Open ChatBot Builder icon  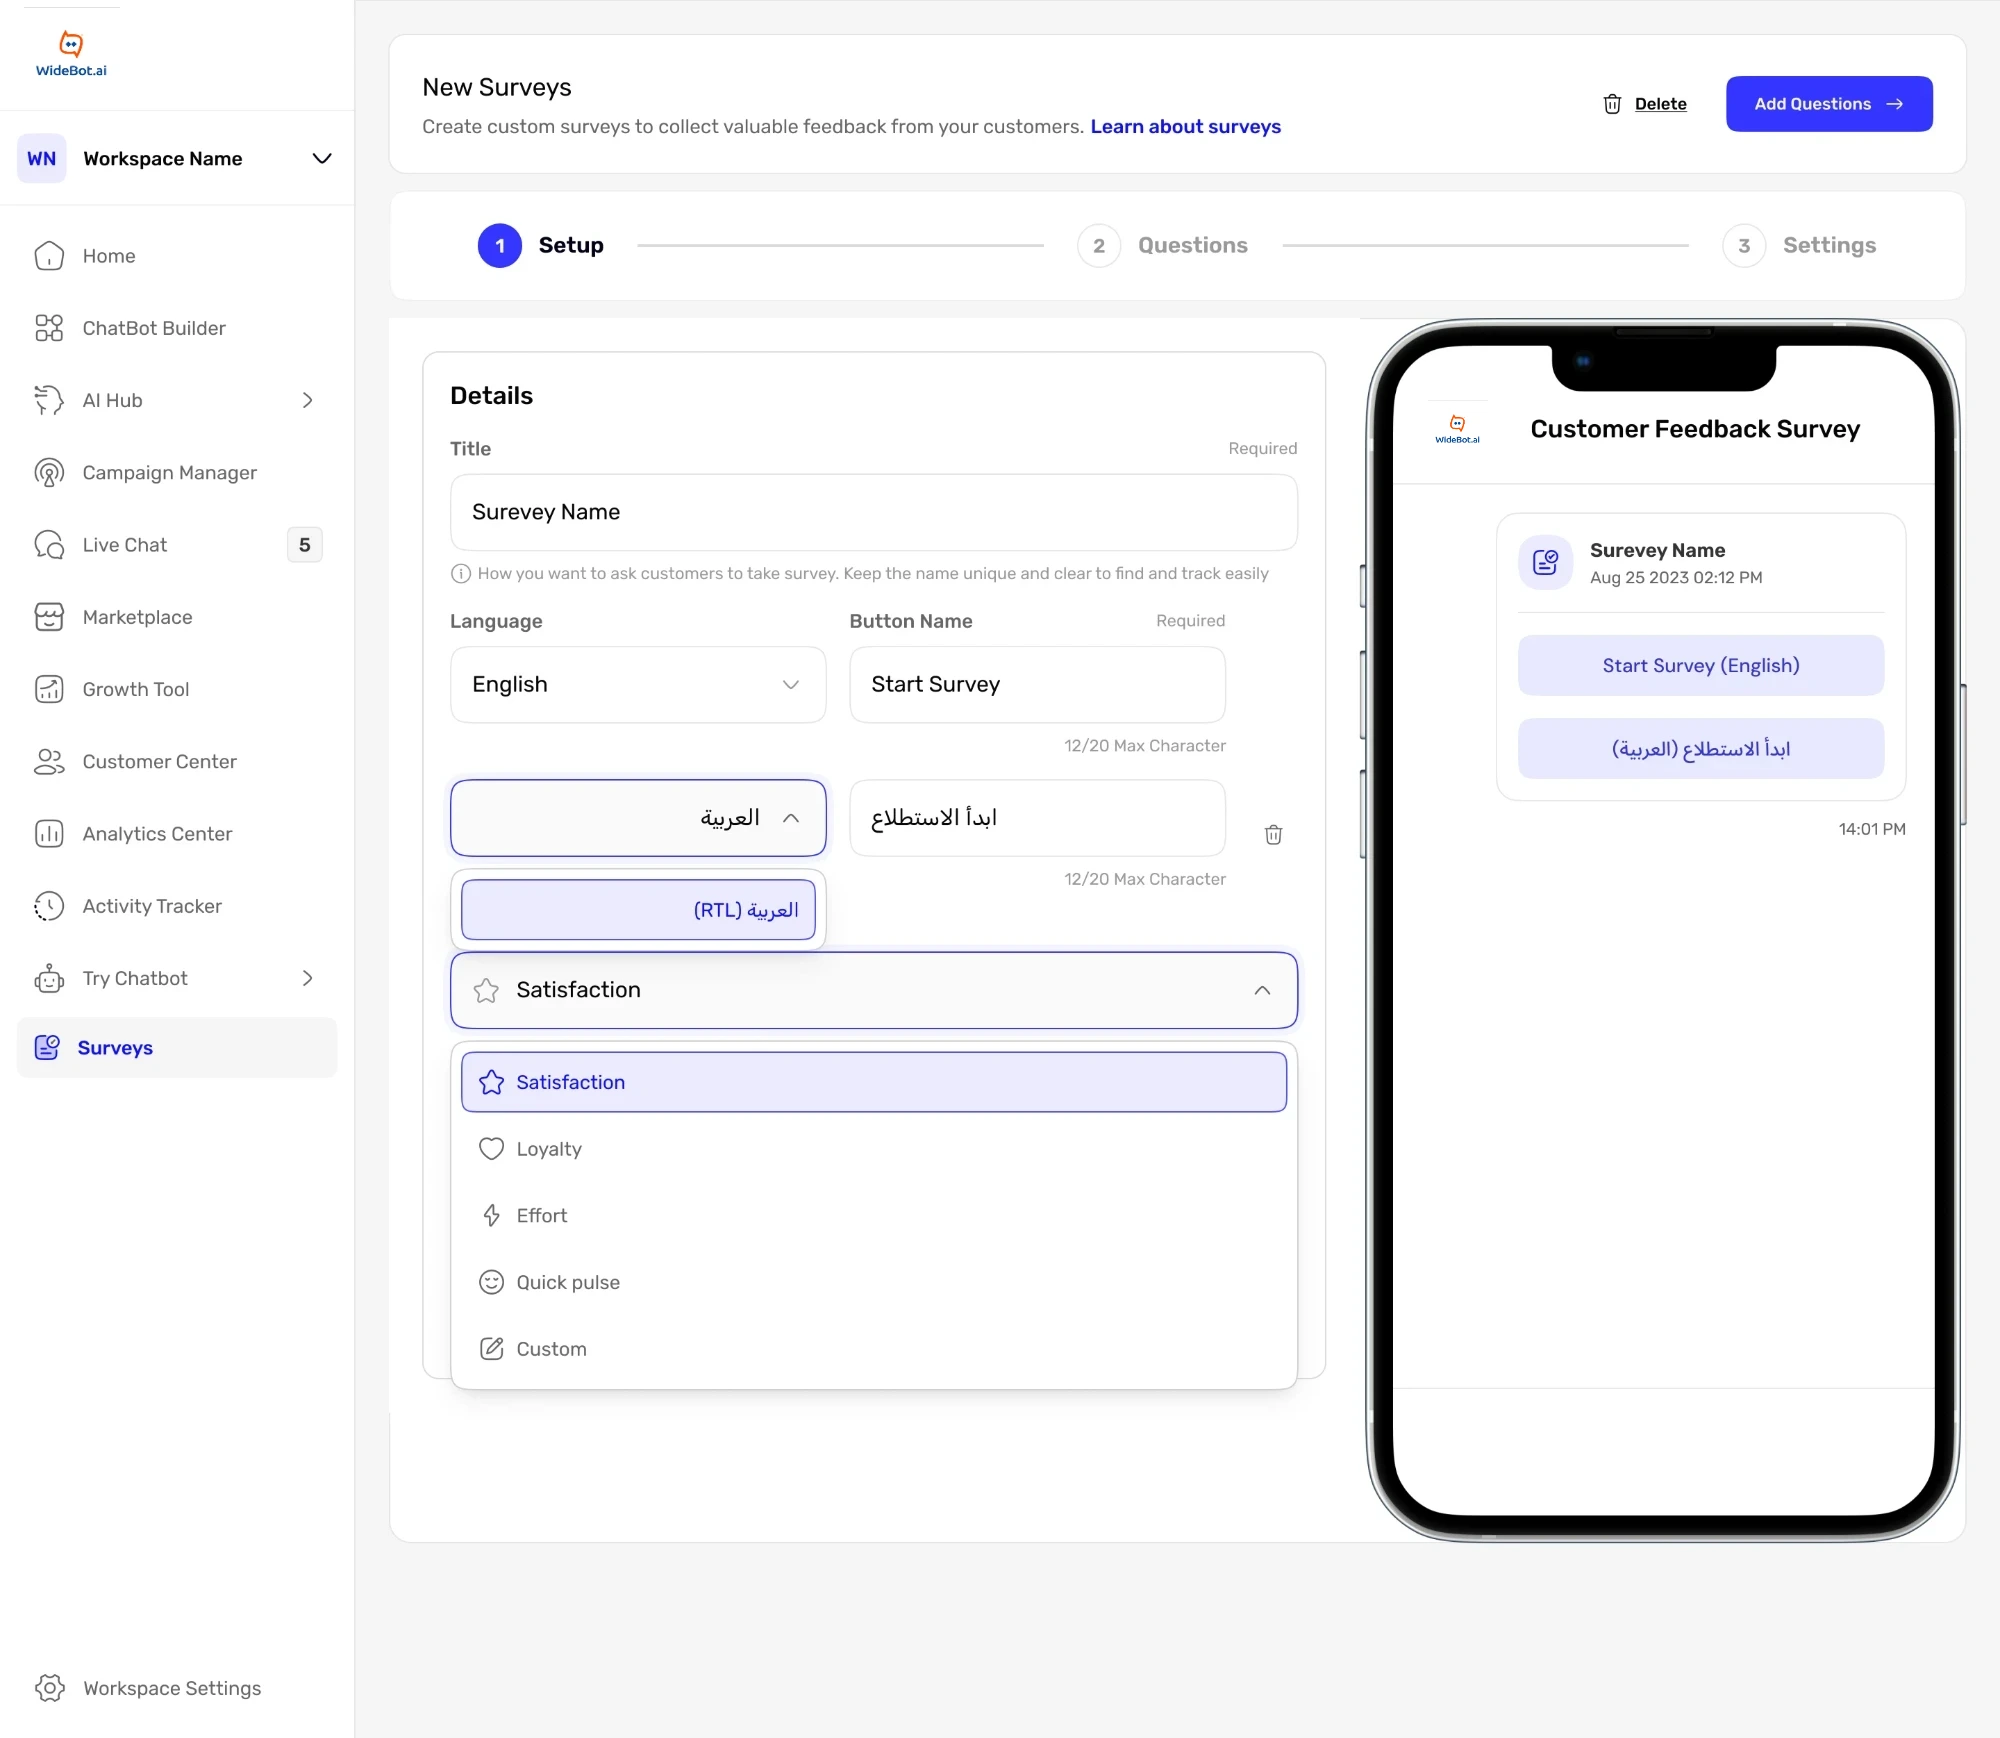tap(49, 328)
